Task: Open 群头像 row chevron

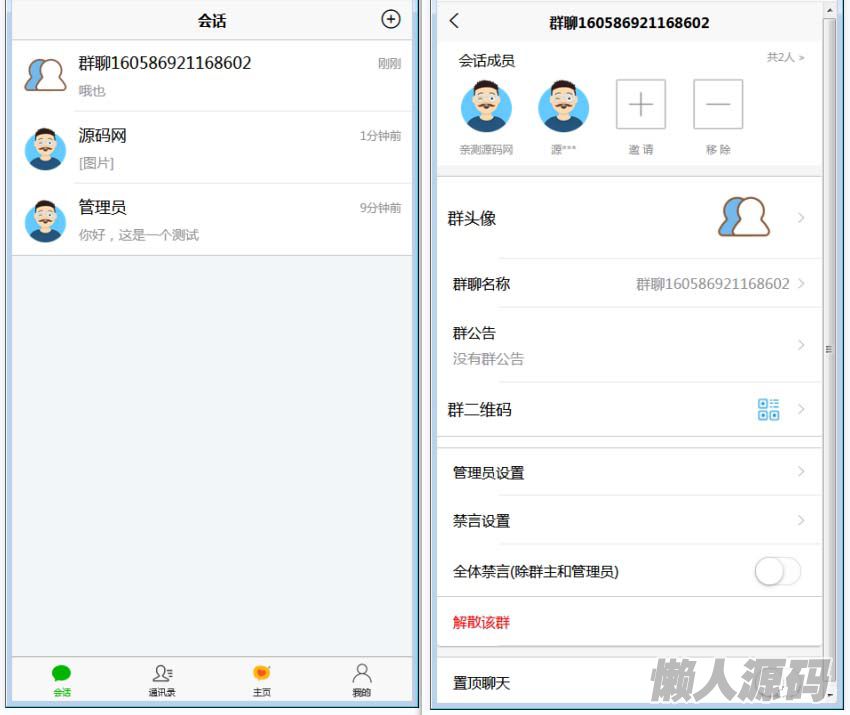Action: coord(801,218)
